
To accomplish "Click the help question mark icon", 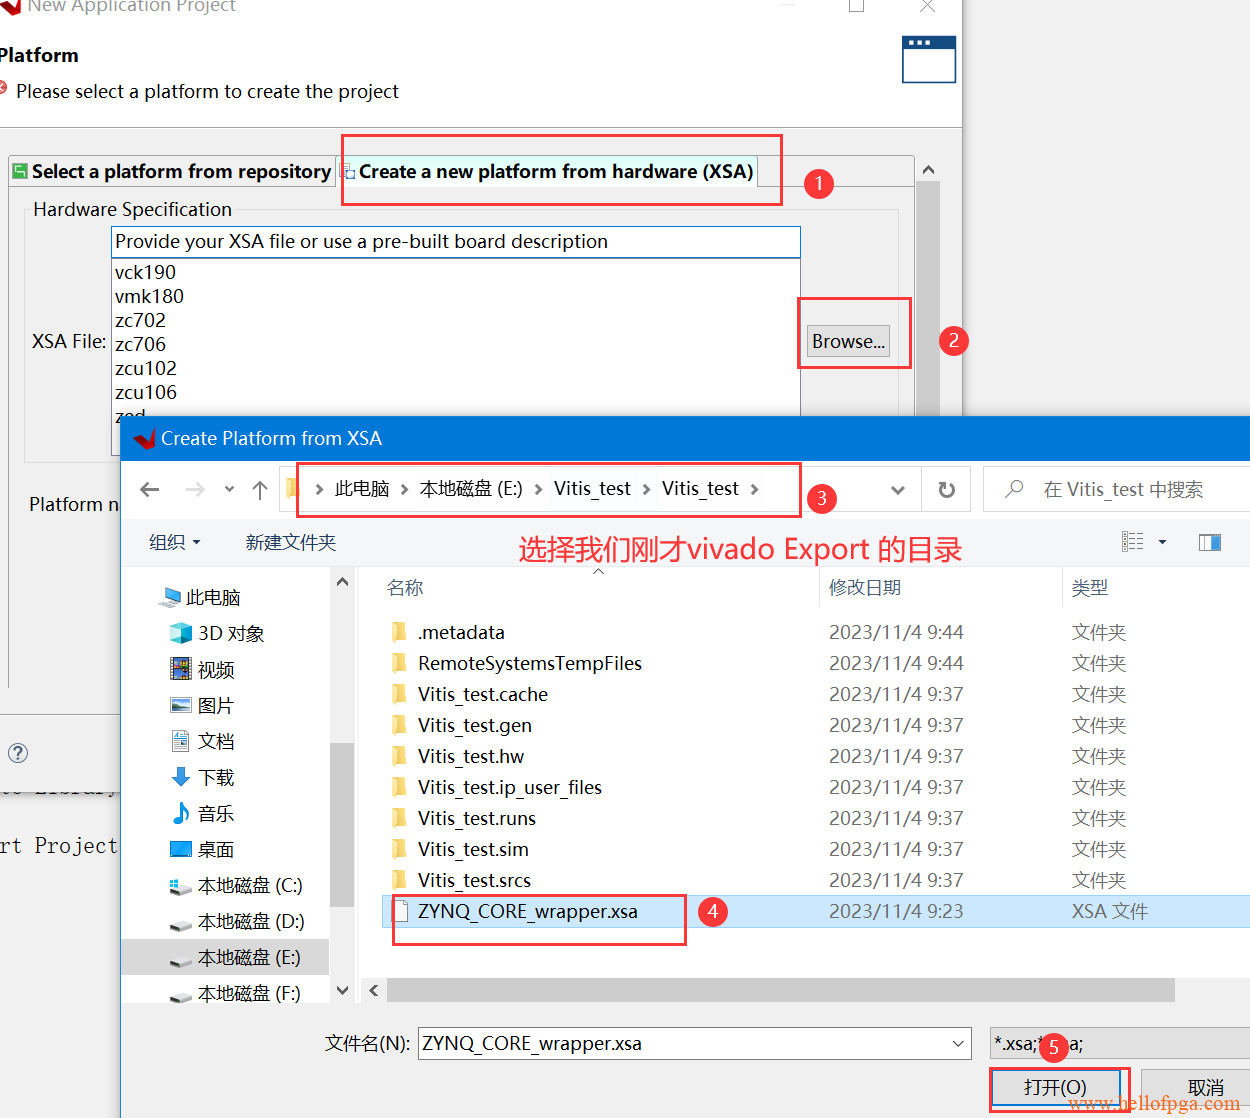I will click(x=18, y=753).
